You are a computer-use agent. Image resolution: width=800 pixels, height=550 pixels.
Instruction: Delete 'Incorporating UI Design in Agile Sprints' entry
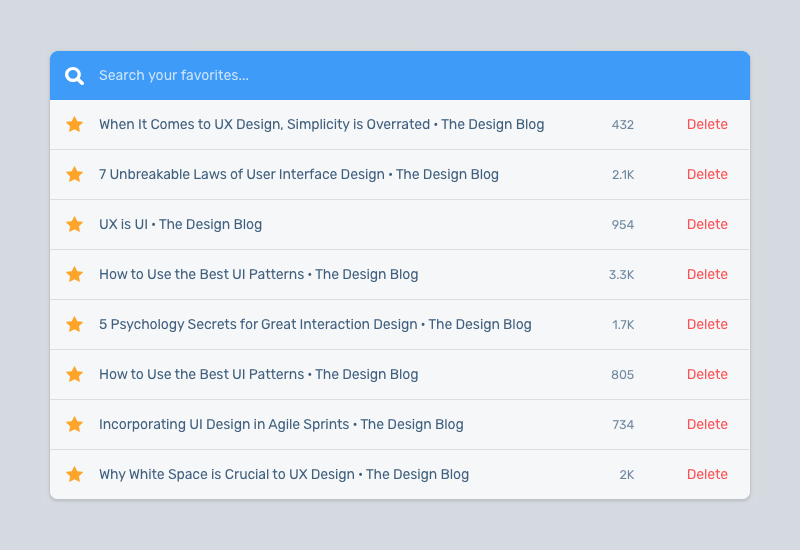pos(707,425)
